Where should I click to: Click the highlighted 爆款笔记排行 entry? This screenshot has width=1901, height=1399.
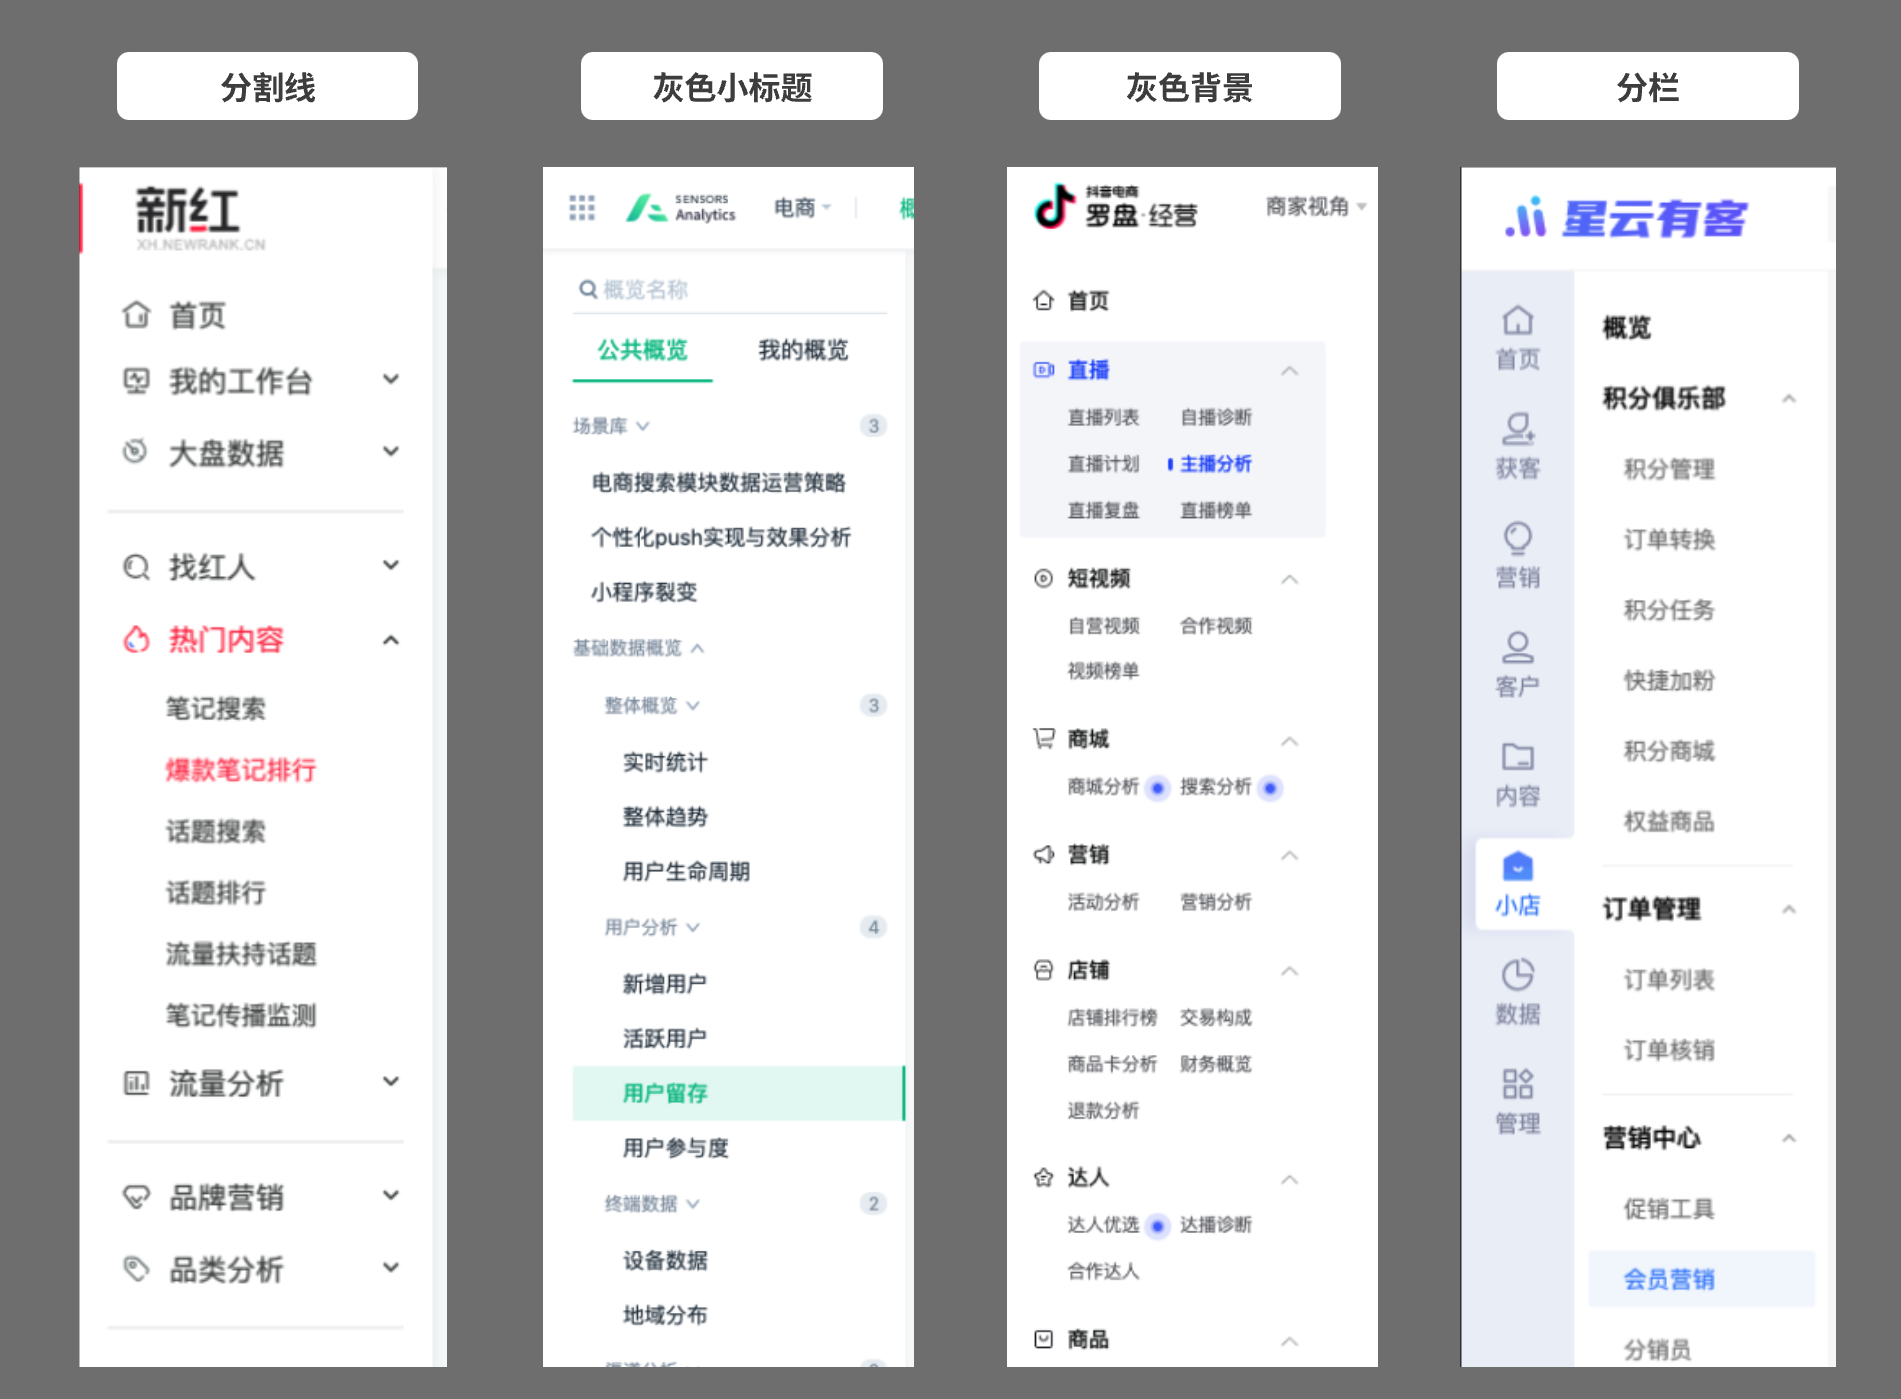pos(241,770)
